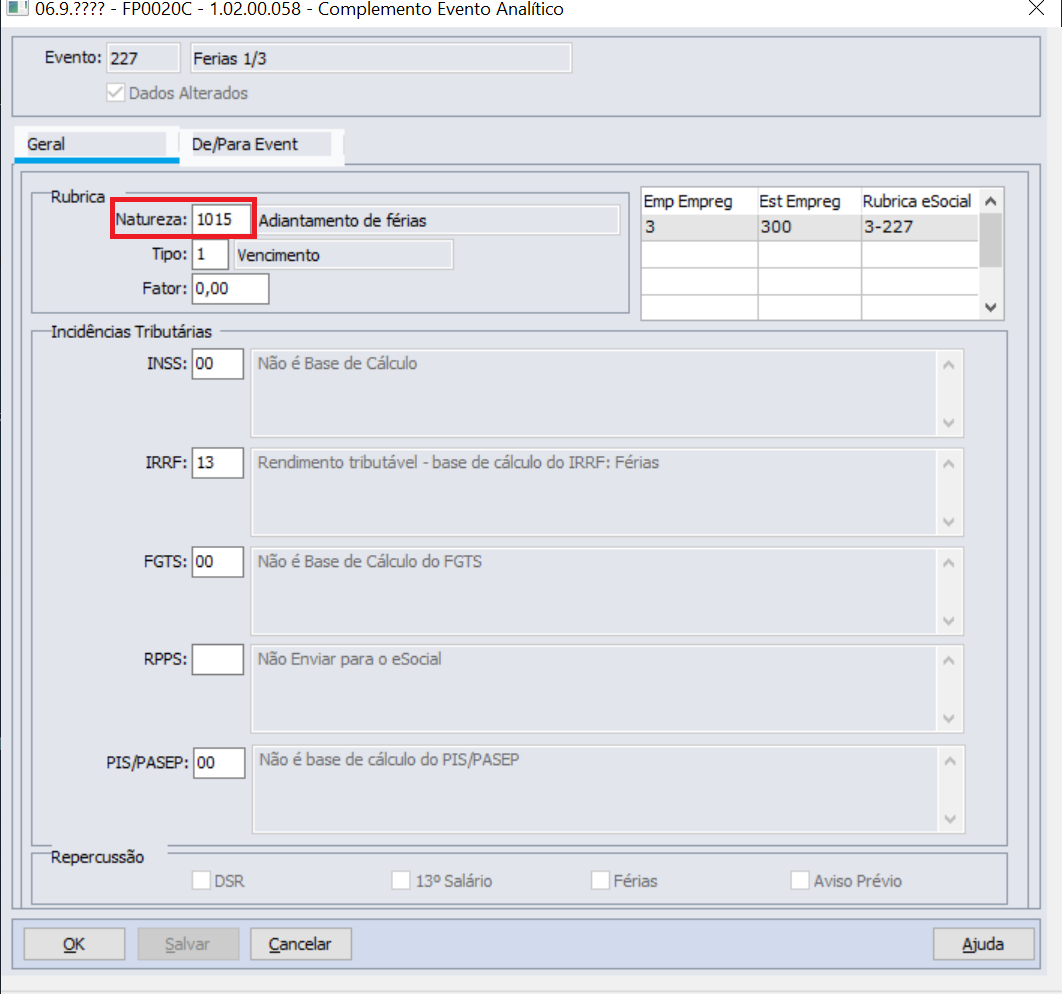Click RPPS description scroll down arrow
Image resolution: width=1062 pixels, height=994 pixels.
point(949,718)
